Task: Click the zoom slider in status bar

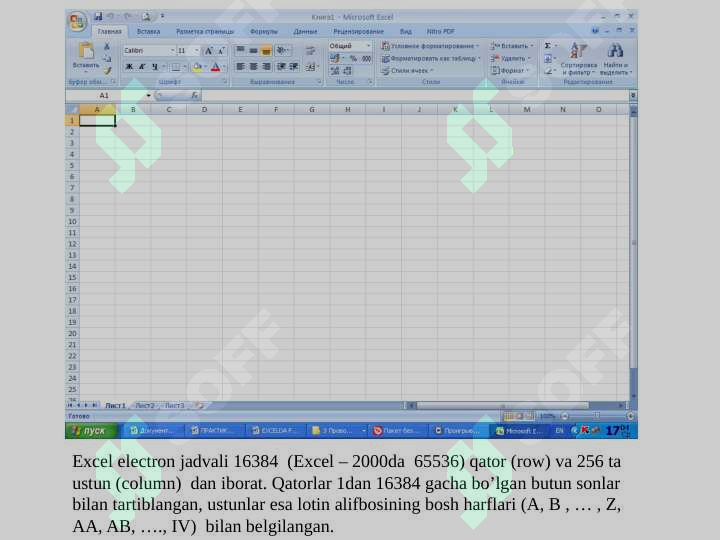Action: 596,416
